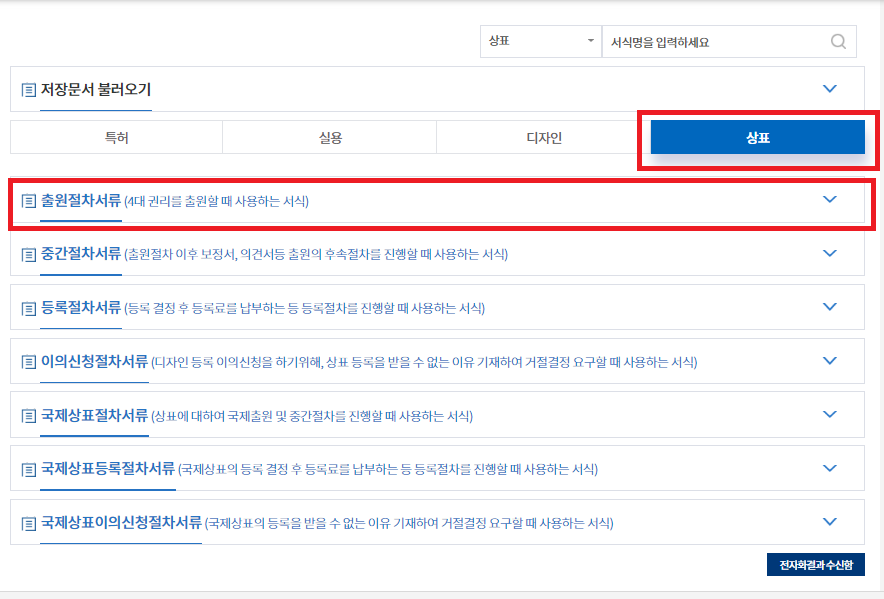Switch to the 디자인 tab
This screenshot has height=599, width=884.
point(544,137)
